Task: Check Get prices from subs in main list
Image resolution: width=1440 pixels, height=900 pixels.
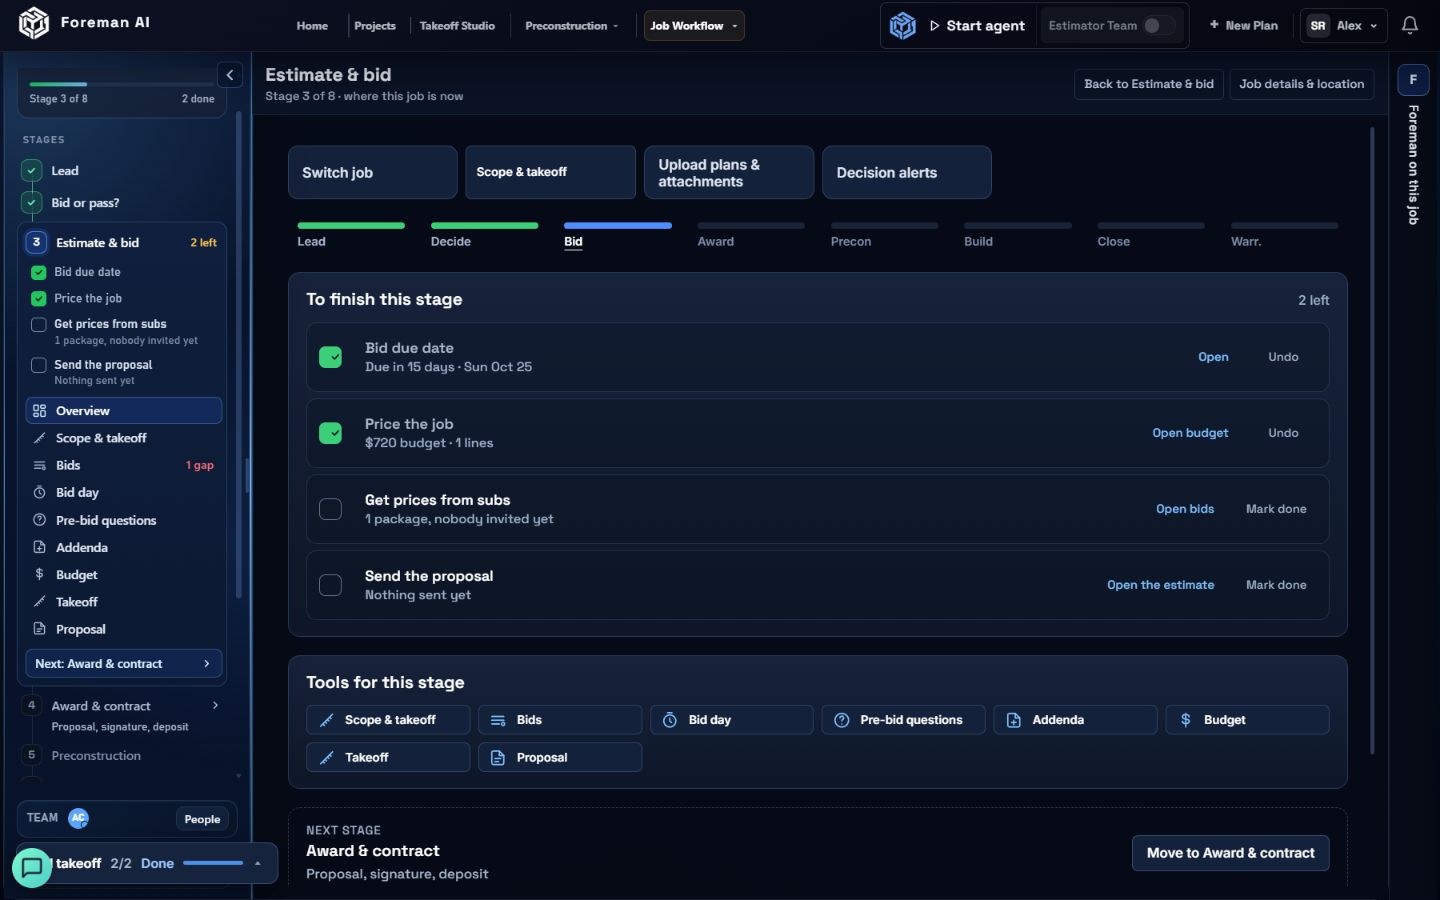Action: 330,509
